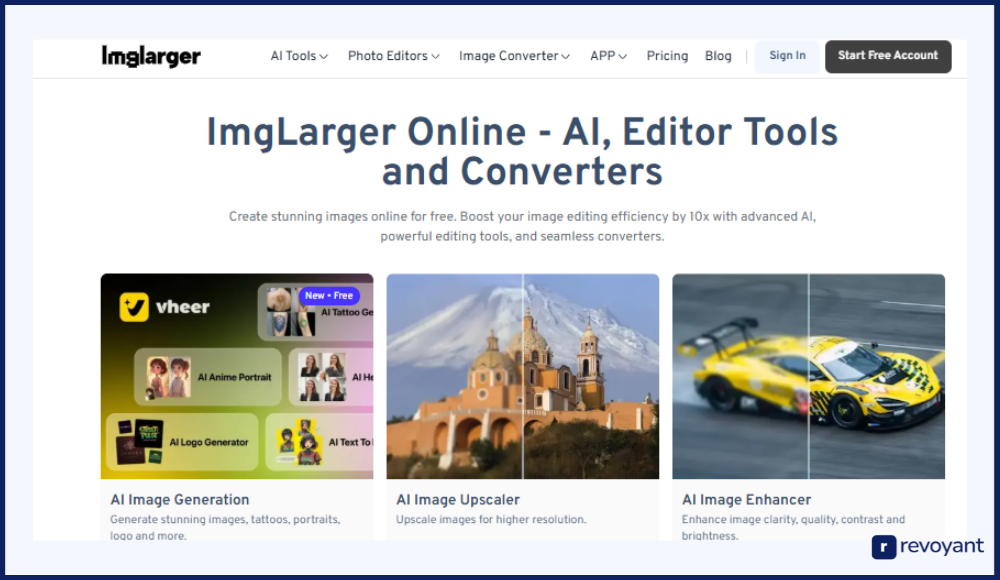This screenshot has height=580, width=1000.
Task: Click the main 'ImgLarger Online' headline
Action: [522, 152]
